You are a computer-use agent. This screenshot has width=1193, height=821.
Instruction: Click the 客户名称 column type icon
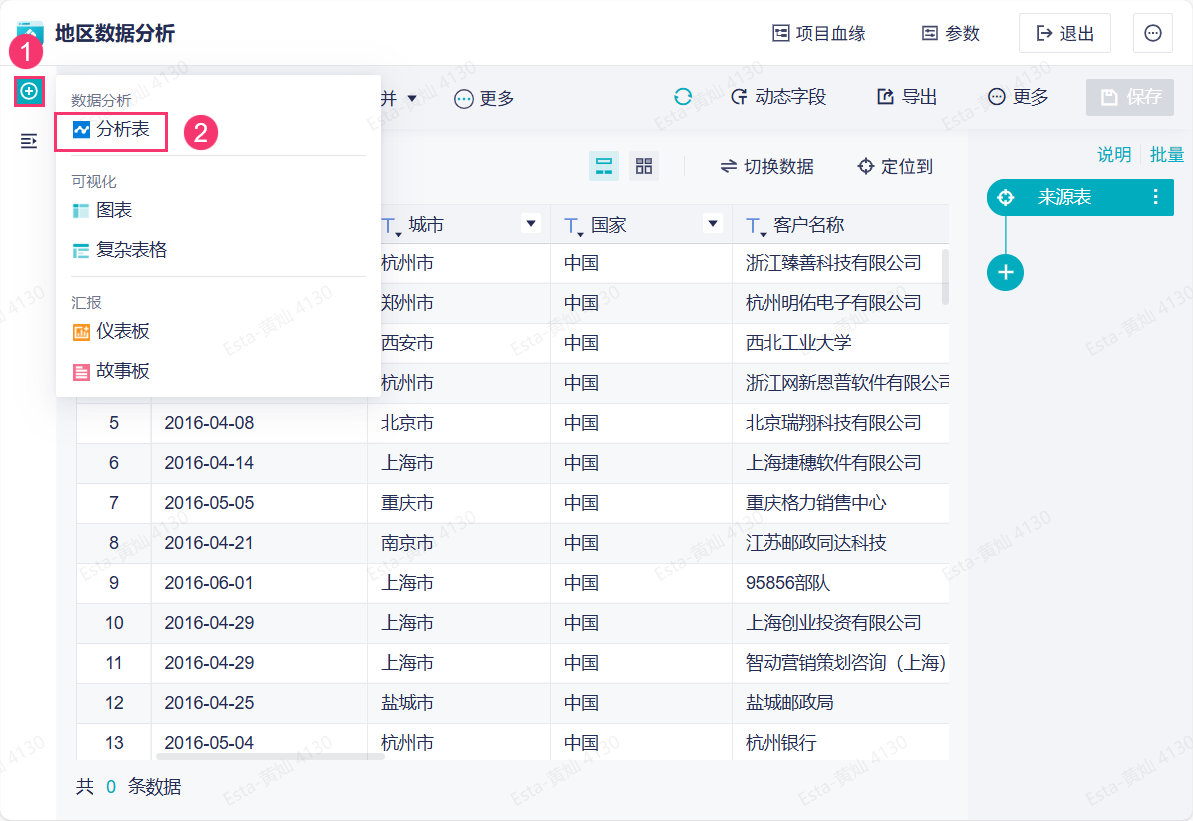click(756, 226)
